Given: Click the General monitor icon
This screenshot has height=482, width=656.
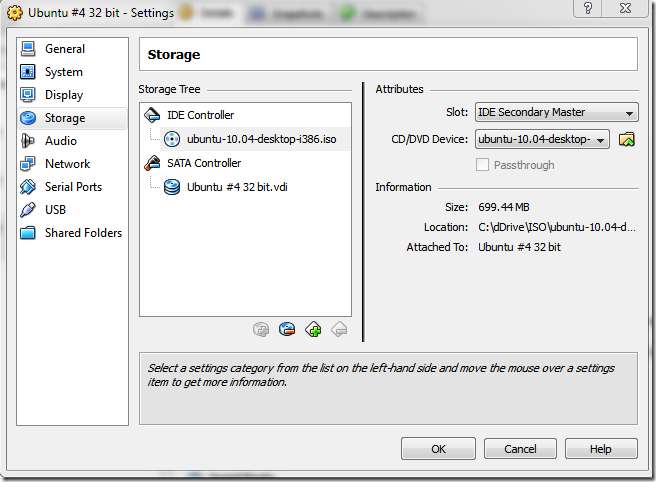Looking at the screenshot, I should [x=28, y=49].
